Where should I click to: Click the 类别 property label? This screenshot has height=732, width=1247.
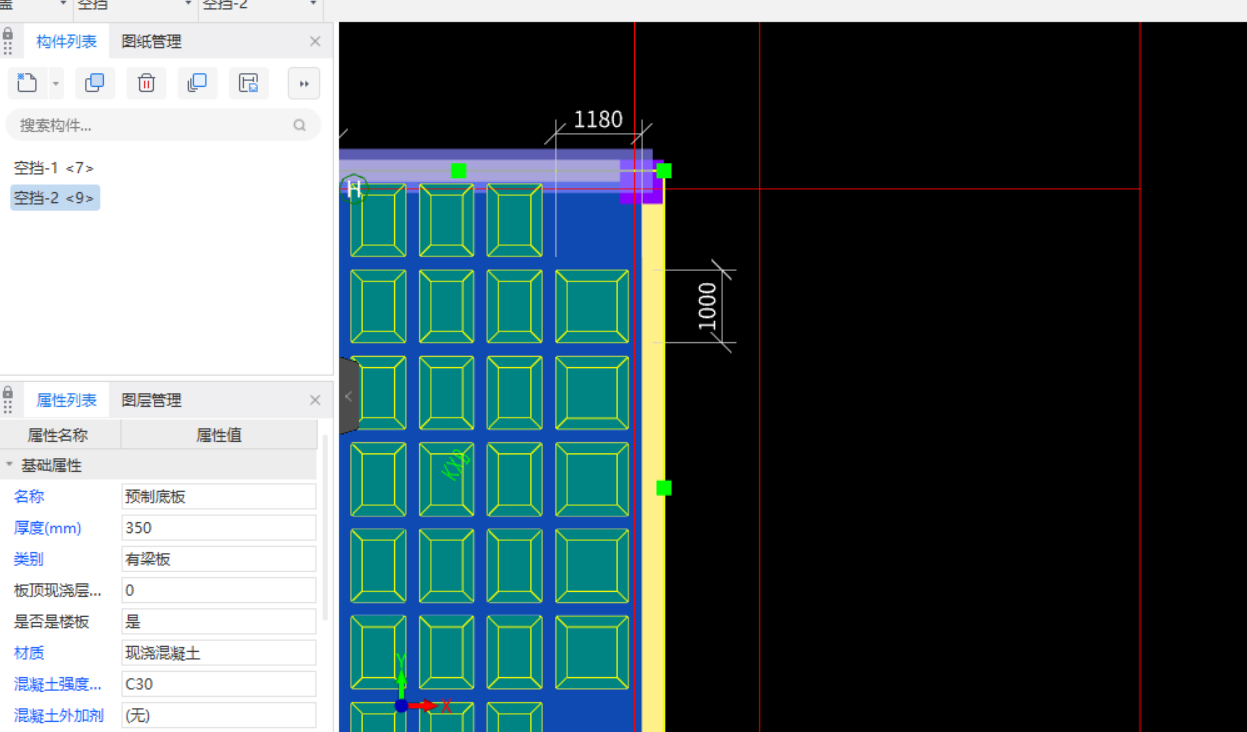(29, 559)
